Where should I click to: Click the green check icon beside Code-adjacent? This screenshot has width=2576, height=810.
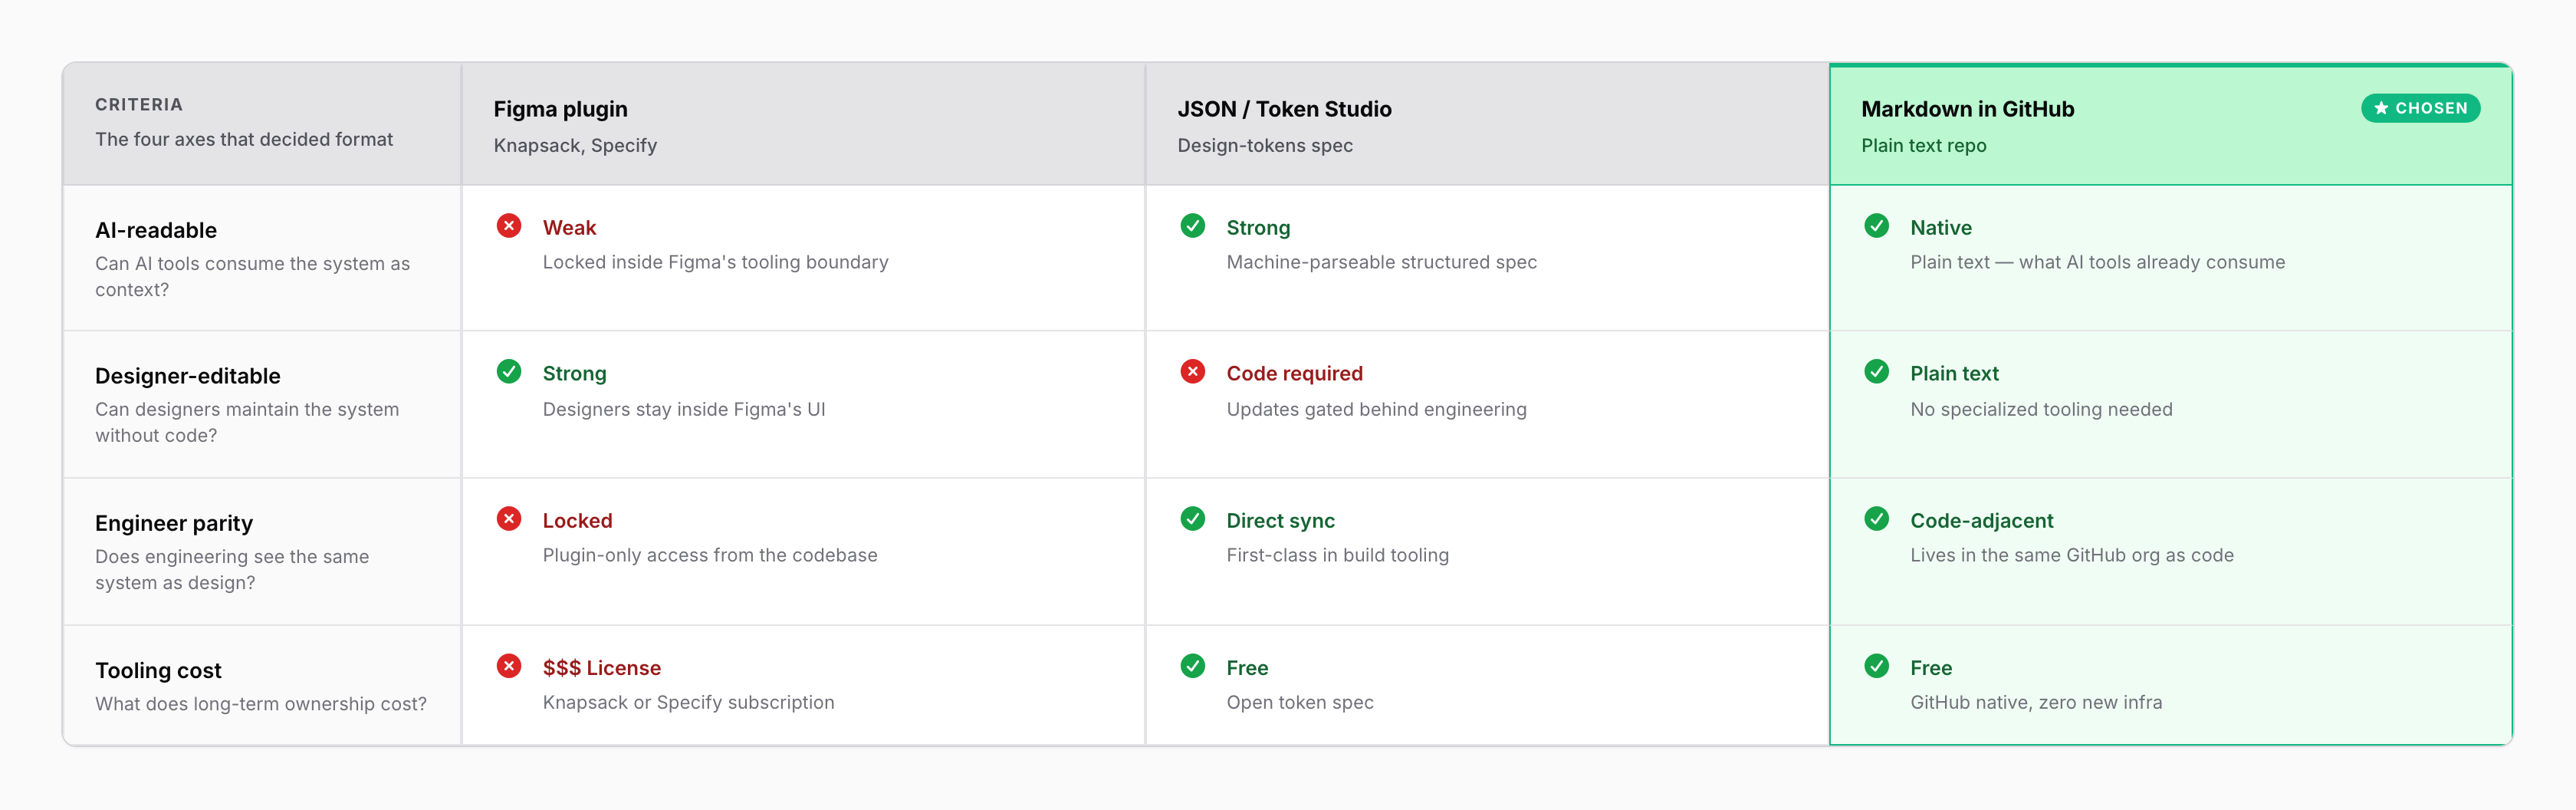point(1876,519)
